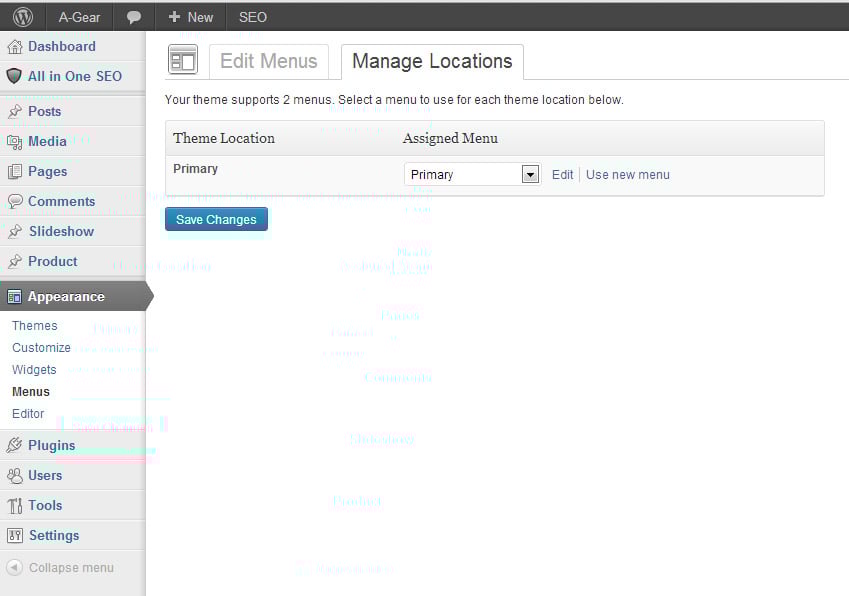Click the Dashboard home icon

[14, 47]
